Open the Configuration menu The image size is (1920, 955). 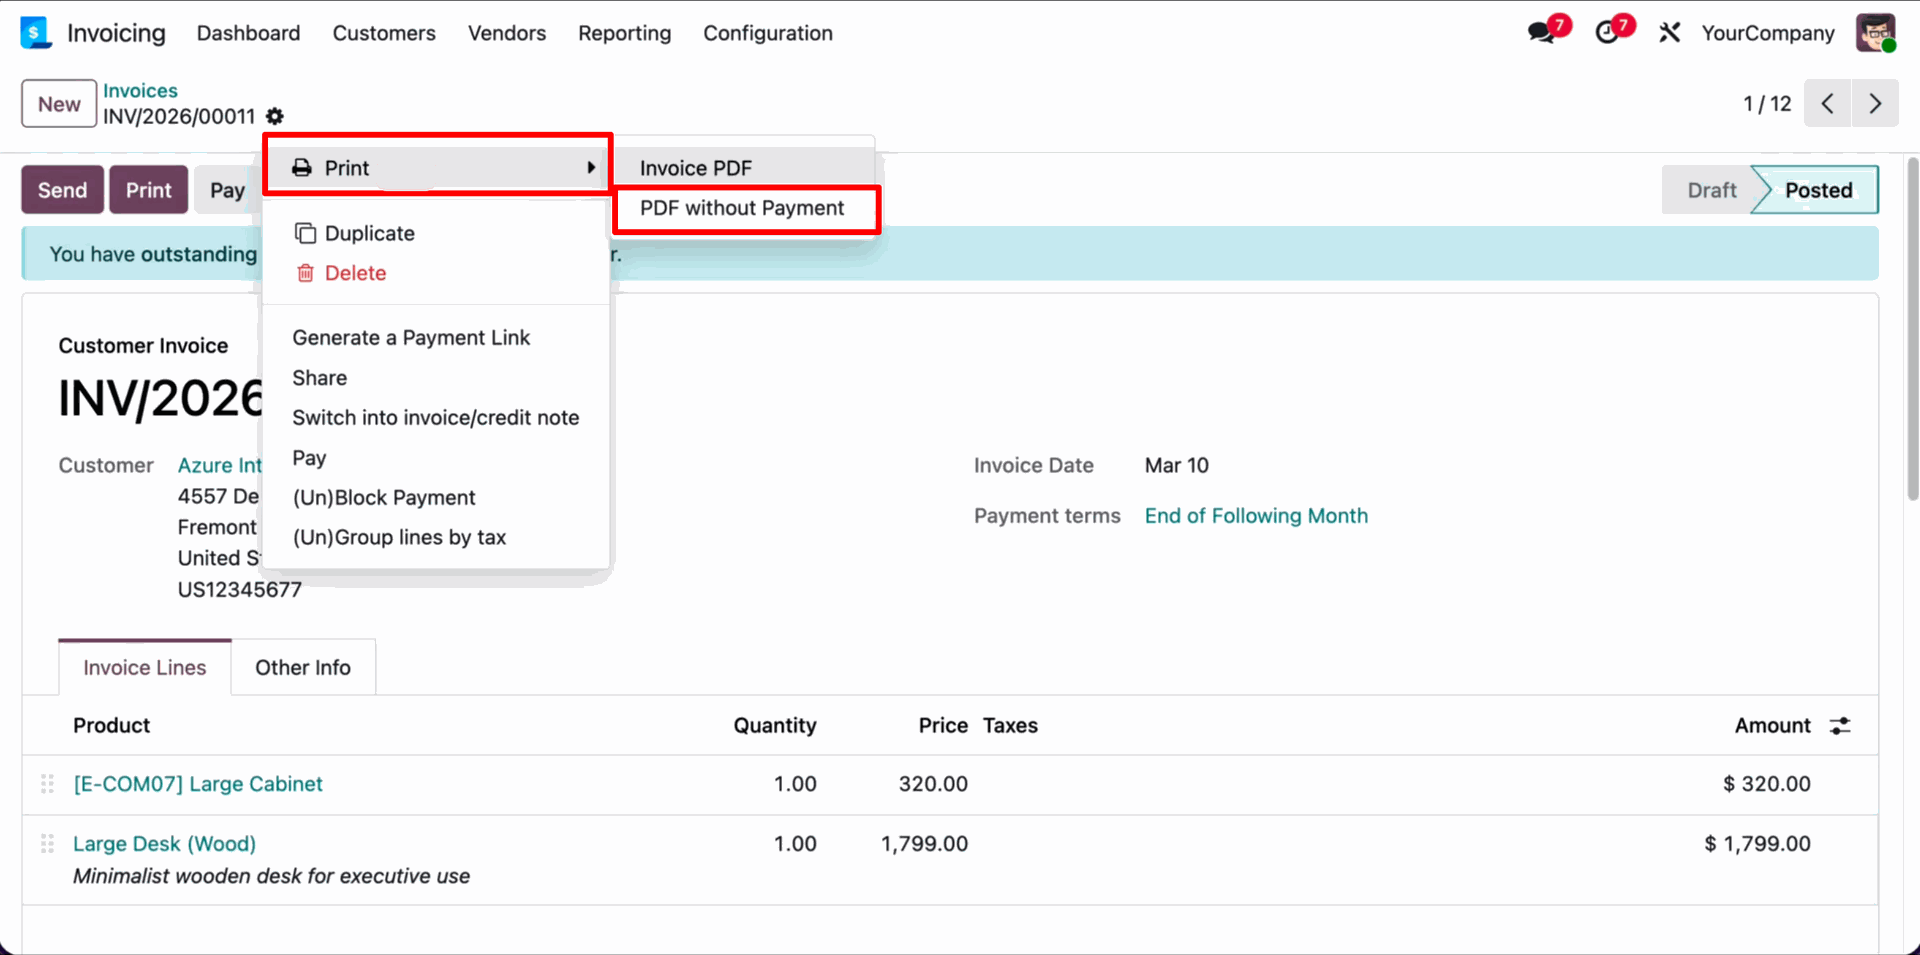(767, 33)
